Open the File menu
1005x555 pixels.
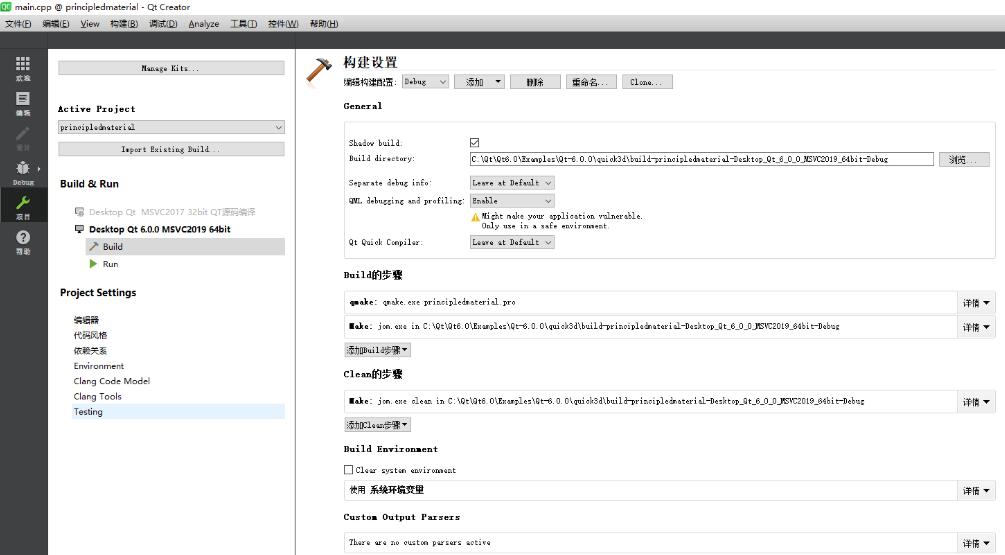(x=18, y=24)
